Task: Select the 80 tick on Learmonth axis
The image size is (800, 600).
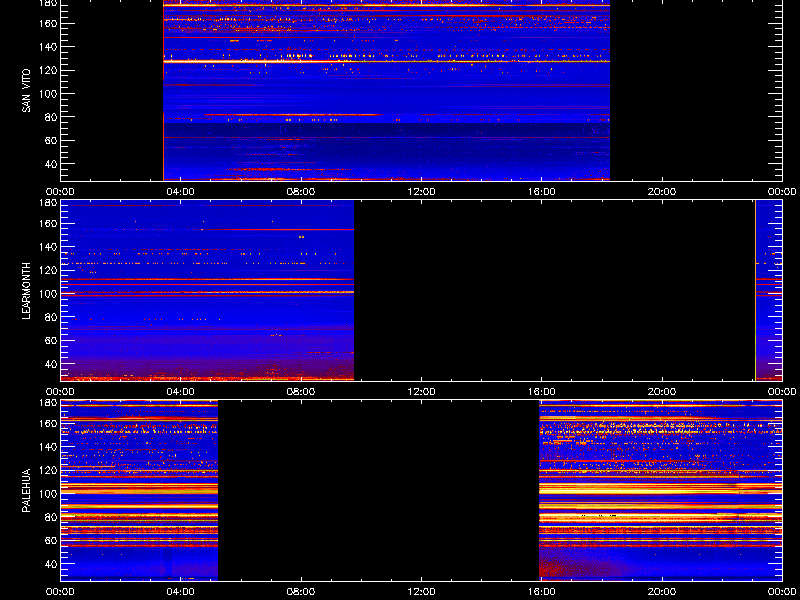Action: click(52, 317)
